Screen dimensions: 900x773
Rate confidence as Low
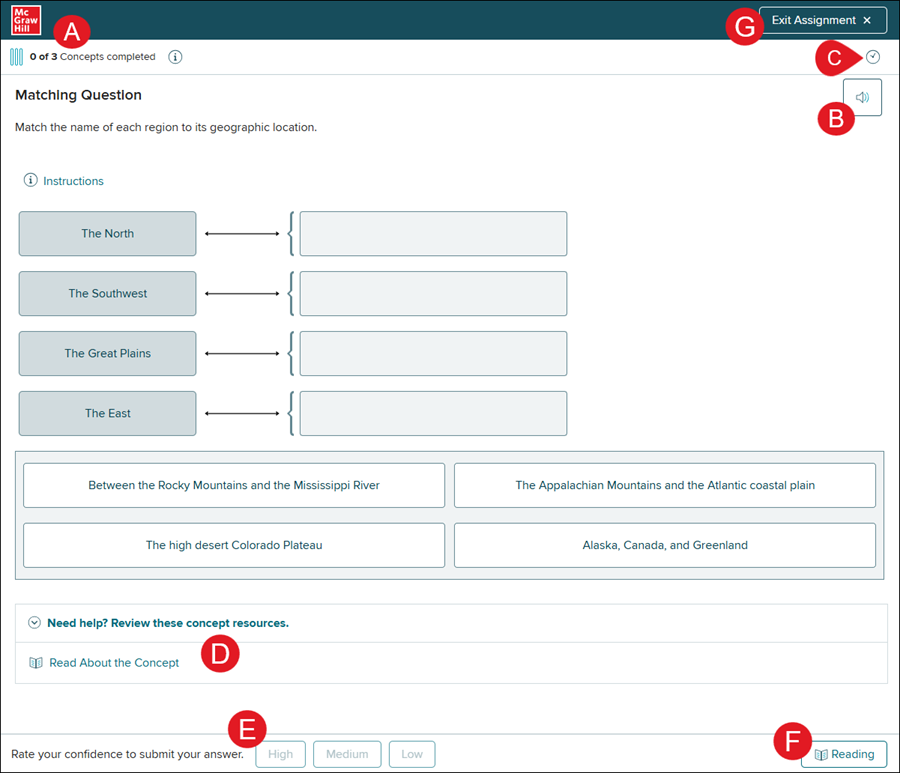pos(412,754)
